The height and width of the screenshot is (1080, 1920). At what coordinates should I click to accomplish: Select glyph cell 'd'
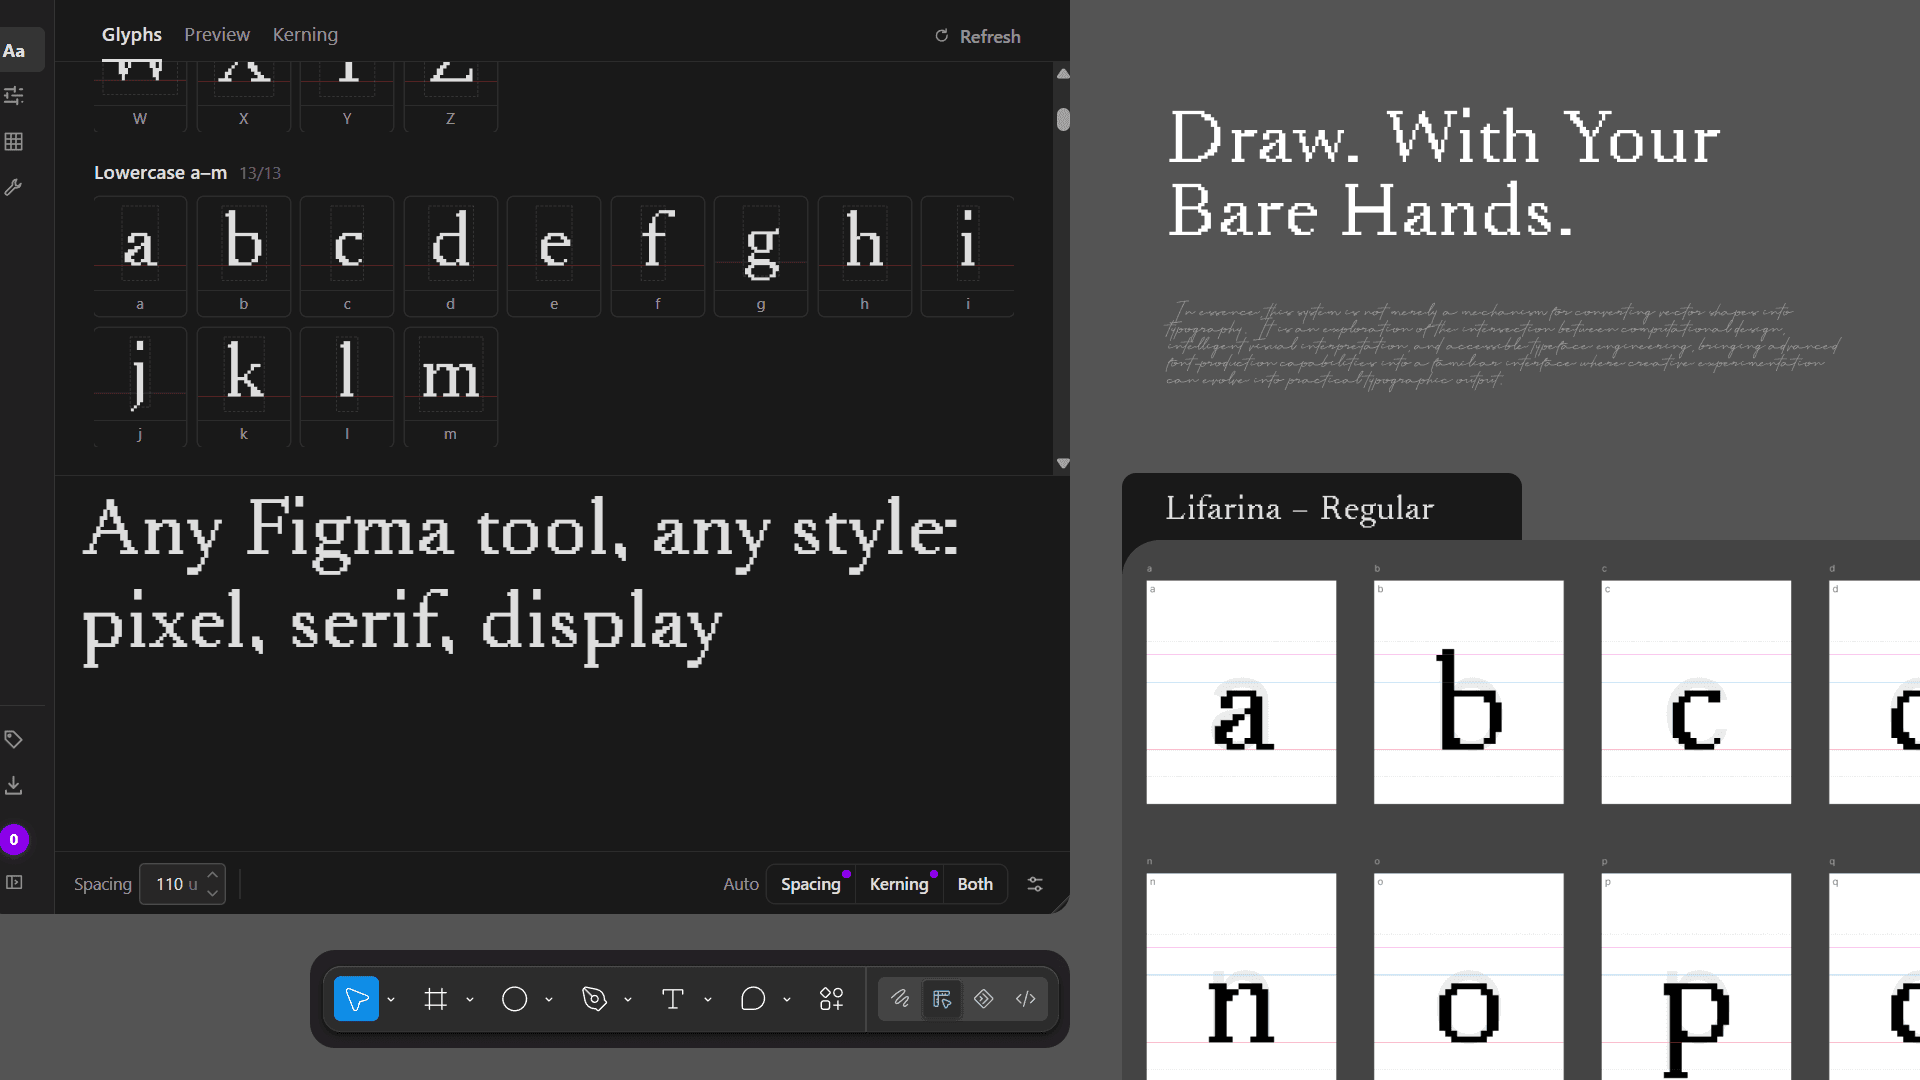451,257
